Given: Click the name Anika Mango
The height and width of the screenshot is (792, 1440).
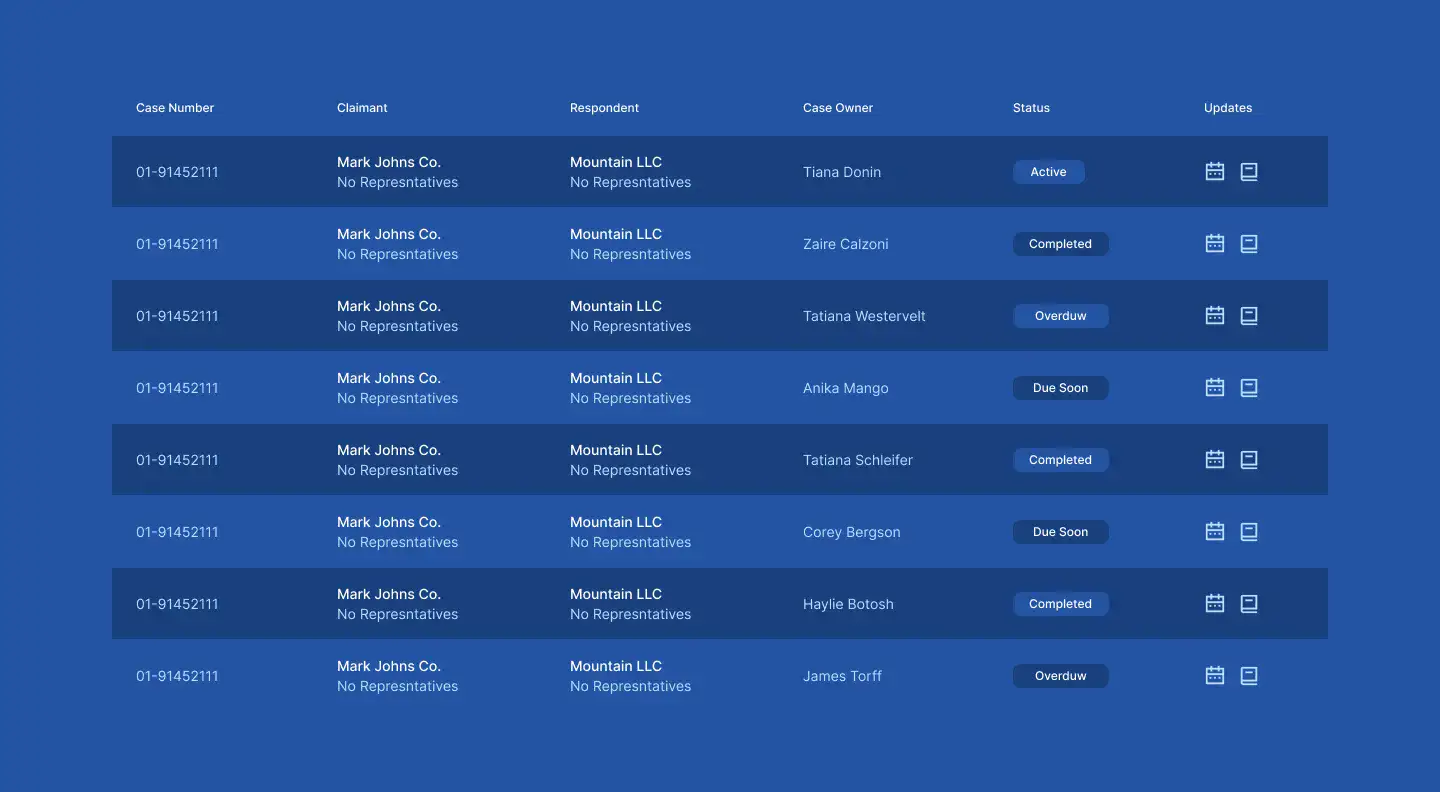Looking at the screenshot, I should (x=846, y=388).
